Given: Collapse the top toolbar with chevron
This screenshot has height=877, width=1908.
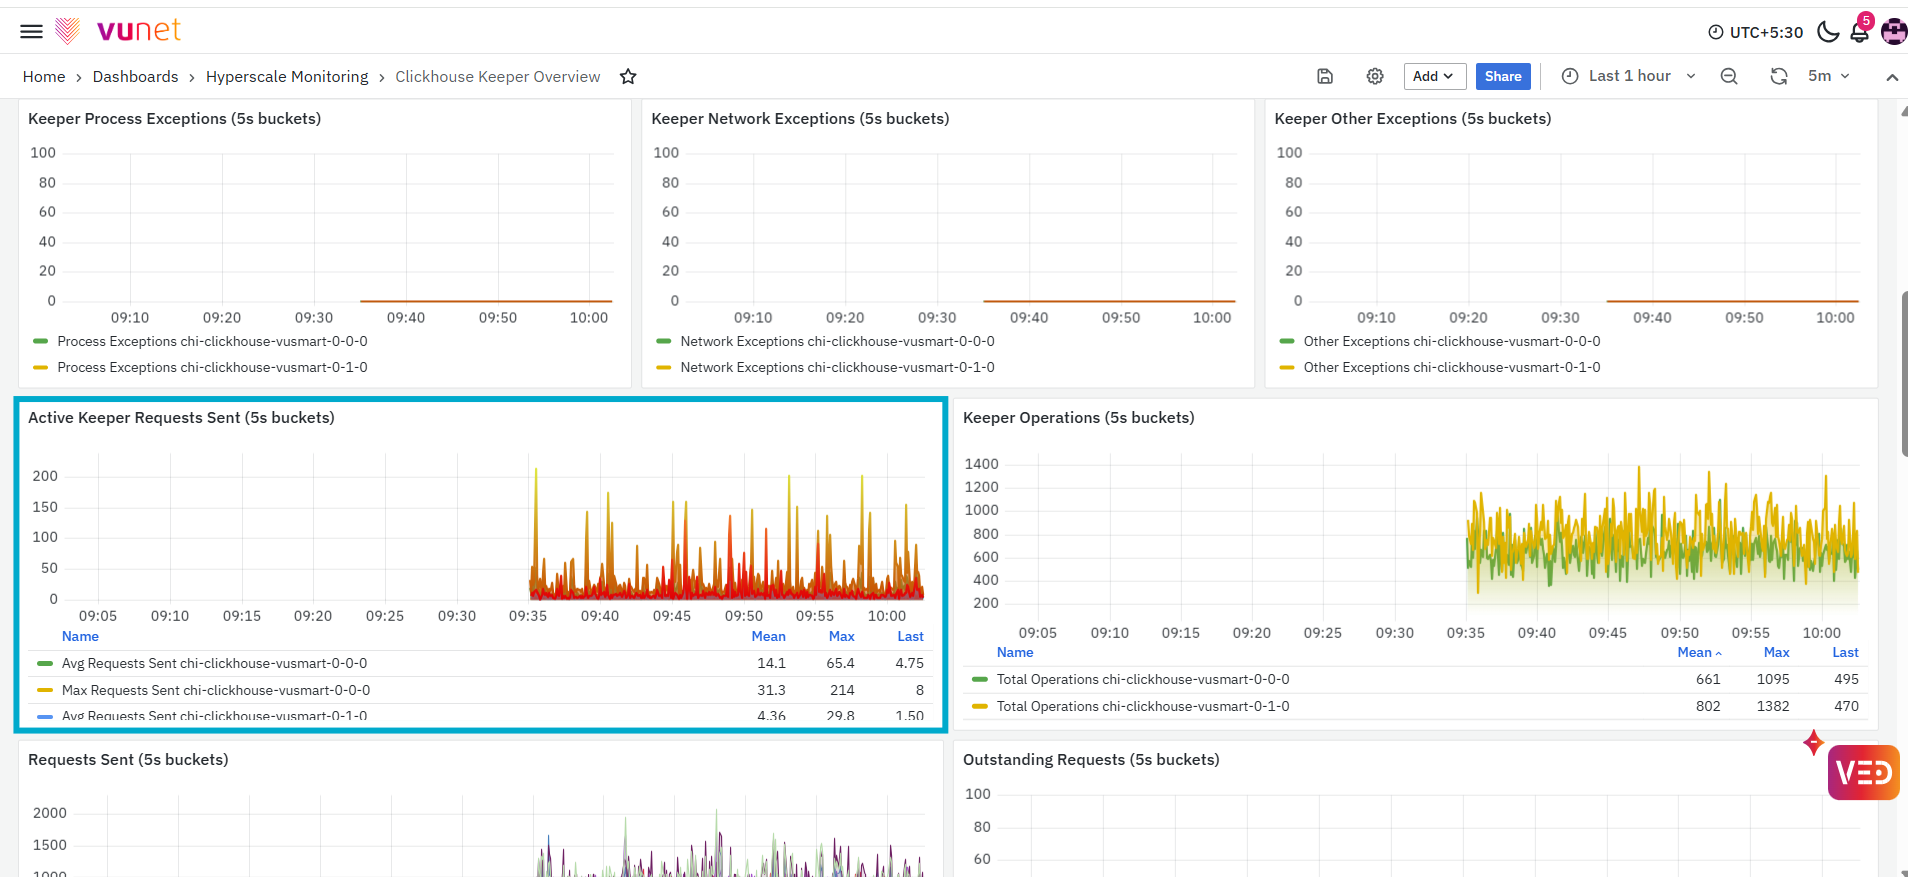Looking at the screenshot, I should pyautogui.click(x=1892, y=77).
